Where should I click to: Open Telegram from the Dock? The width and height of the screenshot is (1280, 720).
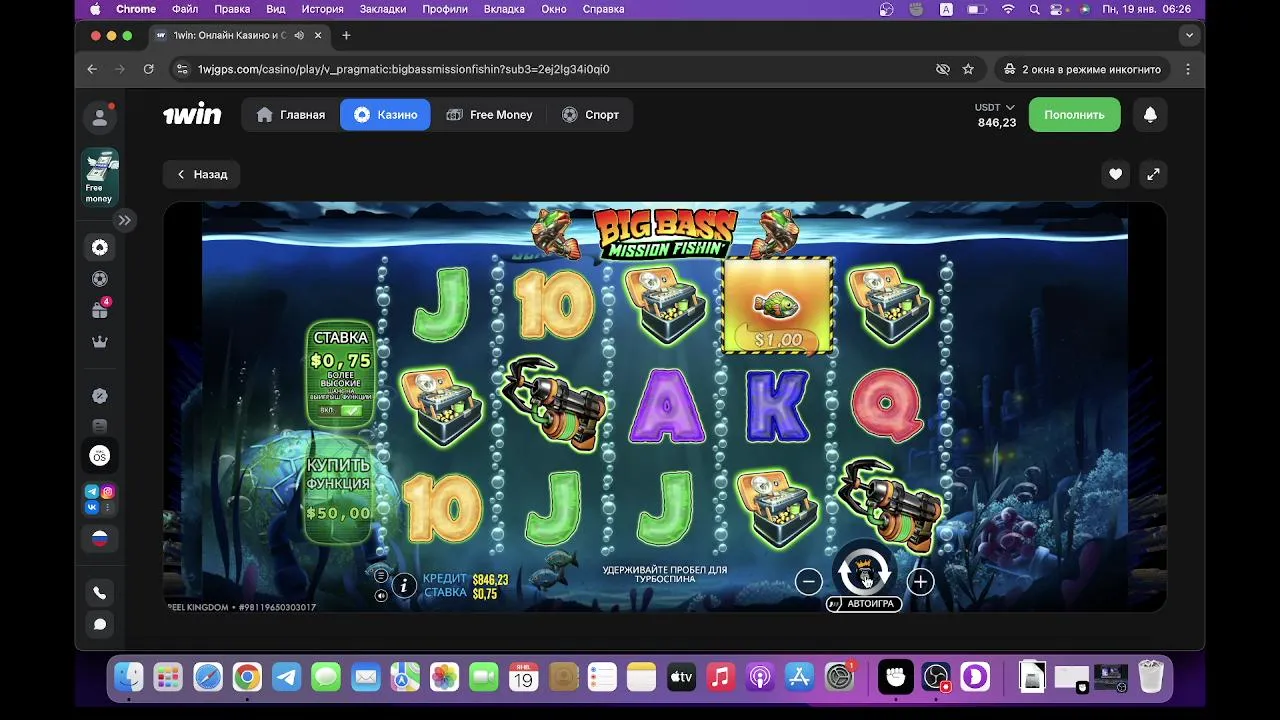click(287, 677)
